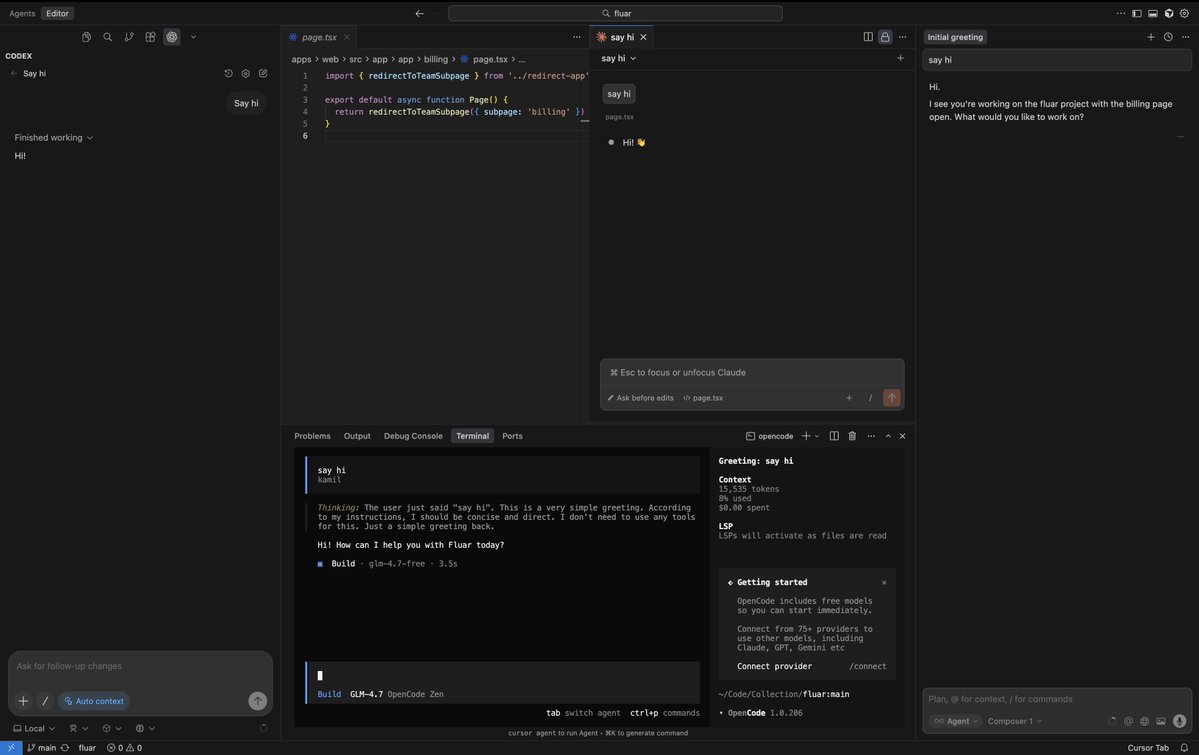Maximize panel with chevron-up icon
Image resolution: width=1199 pixels, height=755 pixels.
click(x=888, y=436)
